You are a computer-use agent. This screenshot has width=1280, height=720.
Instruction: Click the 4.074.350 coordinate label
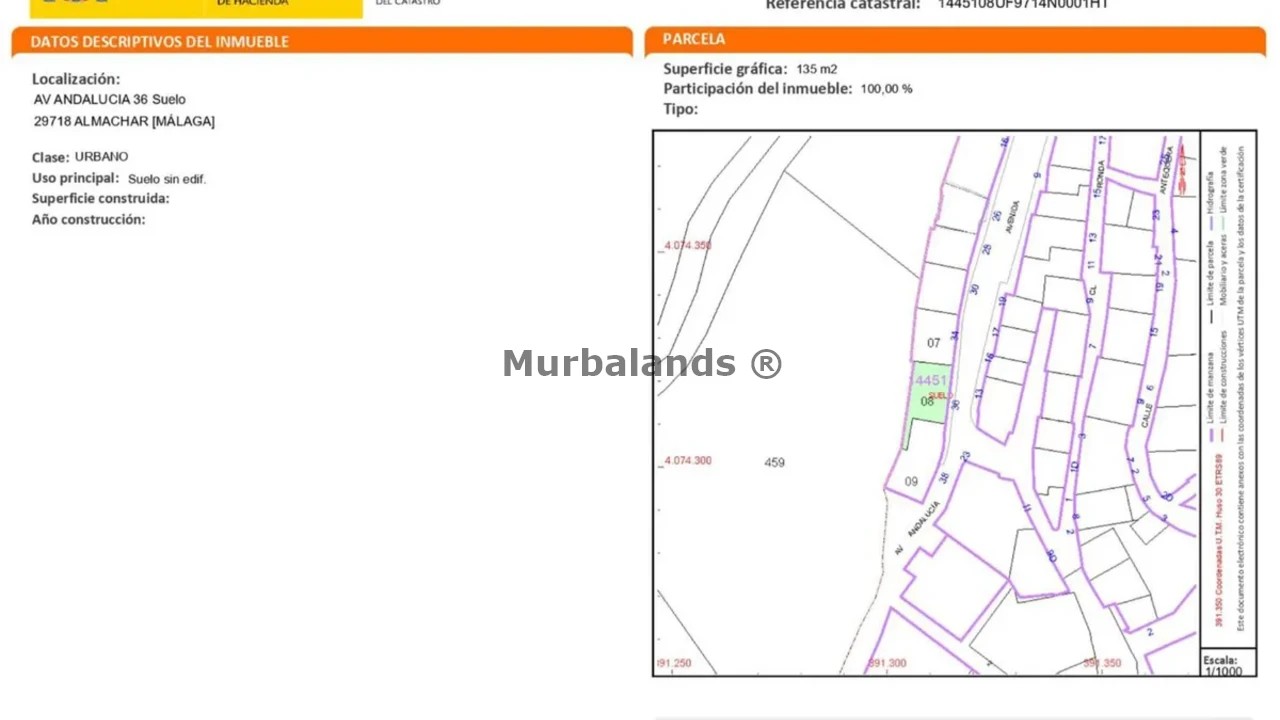687,245
